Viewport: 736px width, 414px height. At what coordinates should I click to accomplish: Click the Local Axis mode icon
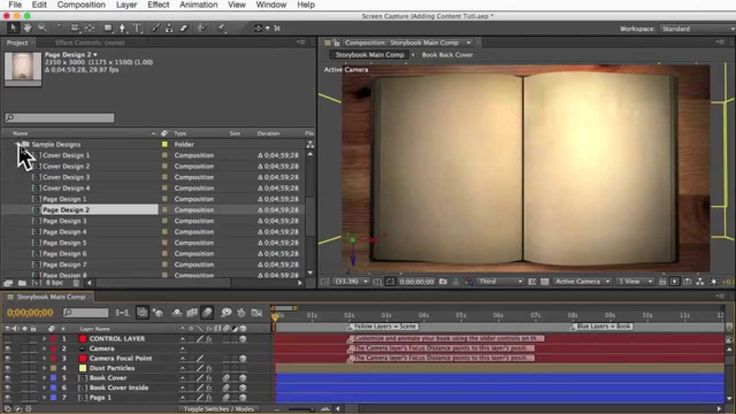click(x=258, y=28)
